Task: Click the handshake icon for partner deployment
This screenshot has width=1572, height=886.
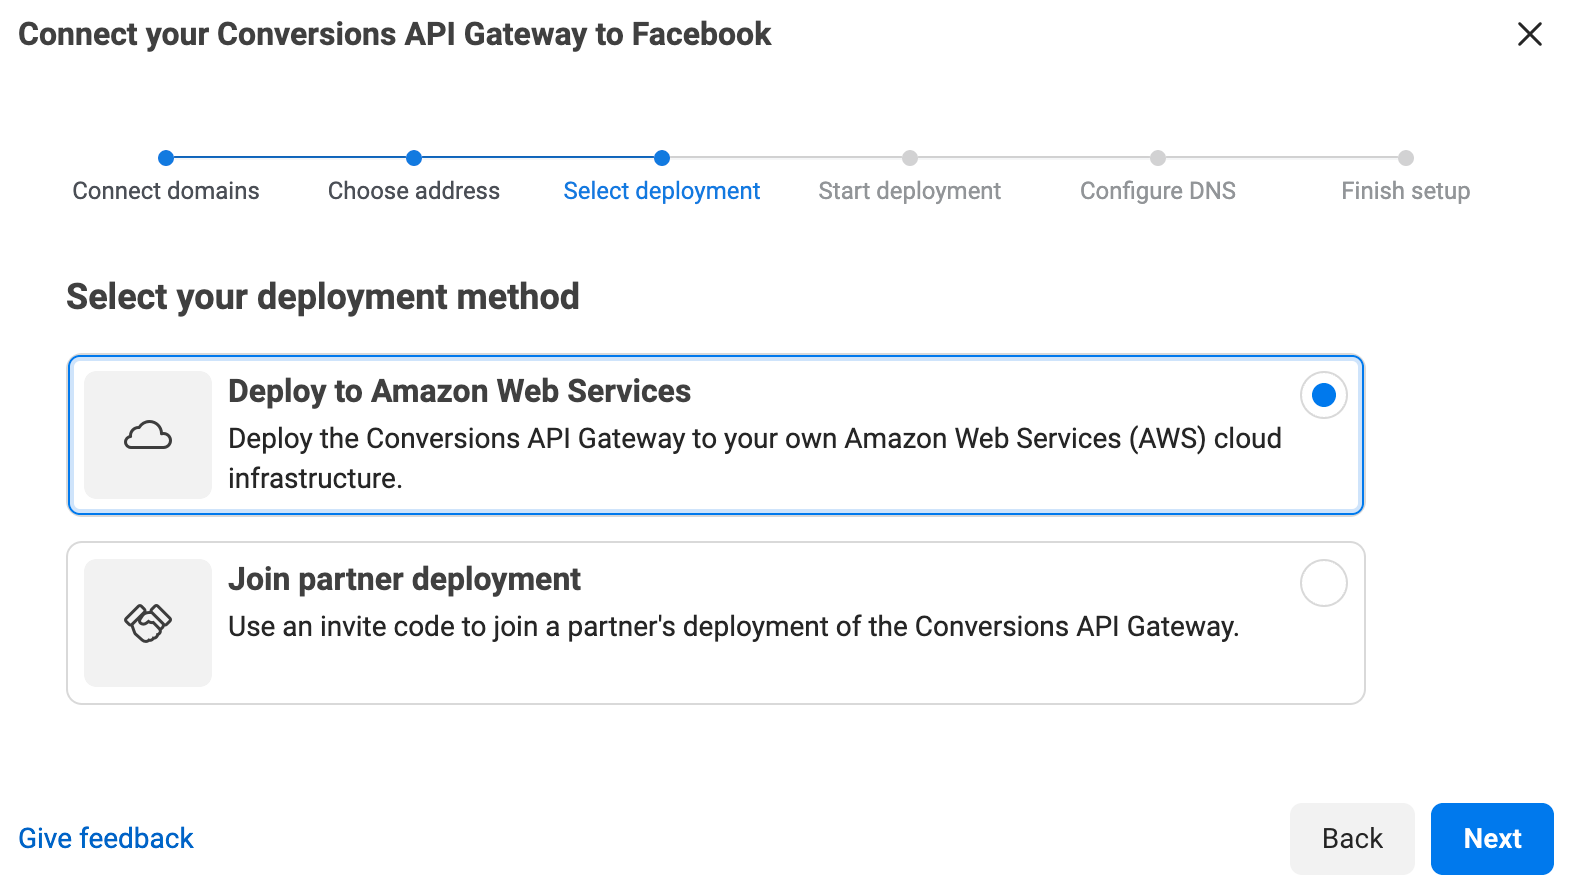Action: tap(148, 623)
